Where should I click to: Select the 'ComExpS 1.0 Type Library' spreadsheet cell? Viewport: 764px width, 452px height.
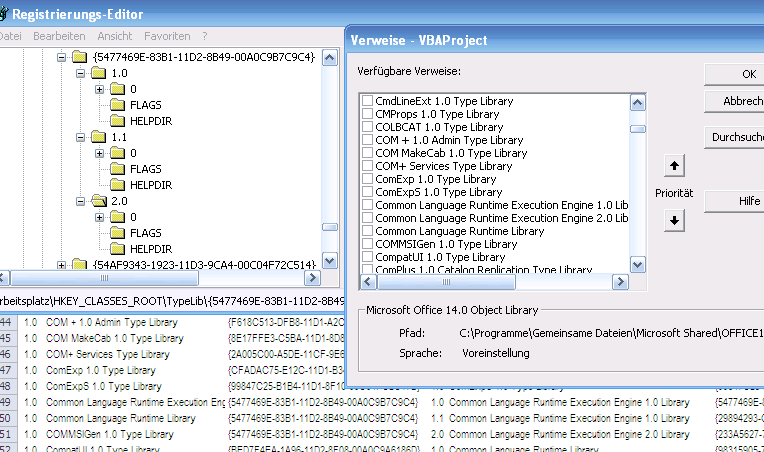coord(104,386)
